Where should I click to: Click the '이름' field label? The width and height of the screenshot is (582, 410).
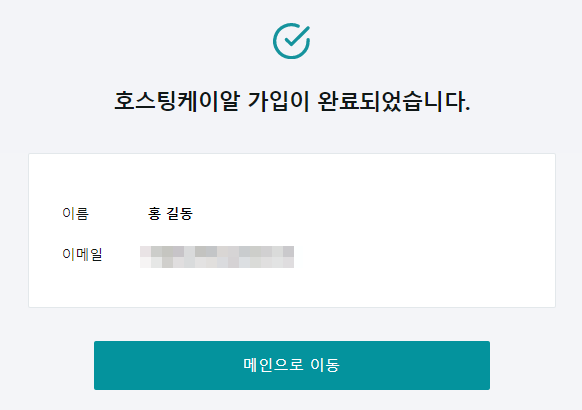pyautogui.click(x=76, y=214)
